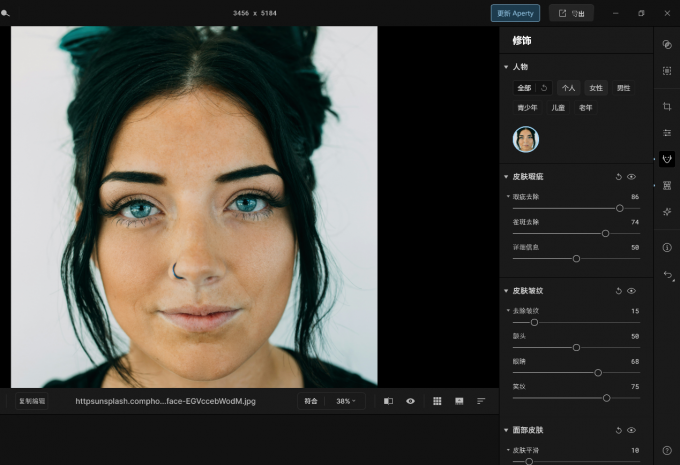This screenshot has height=465, width=680.
Task: Click the 修饰 panel title
Action: tap(522, 41)
